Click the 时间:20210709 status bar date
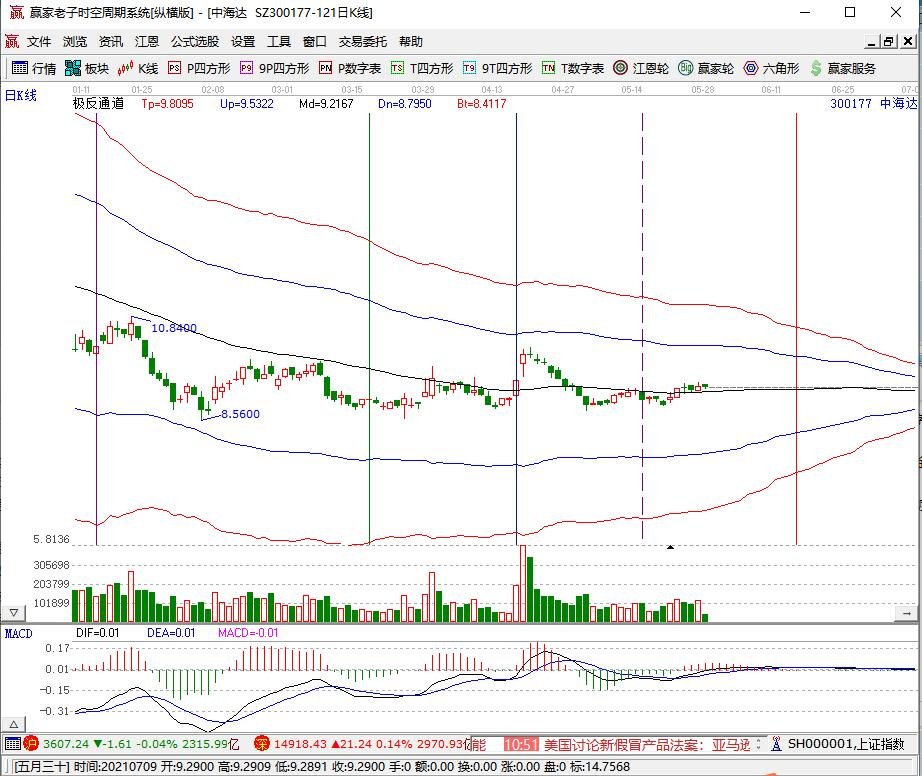The width and height of the screenshot is (922, 776). [116, 767]
